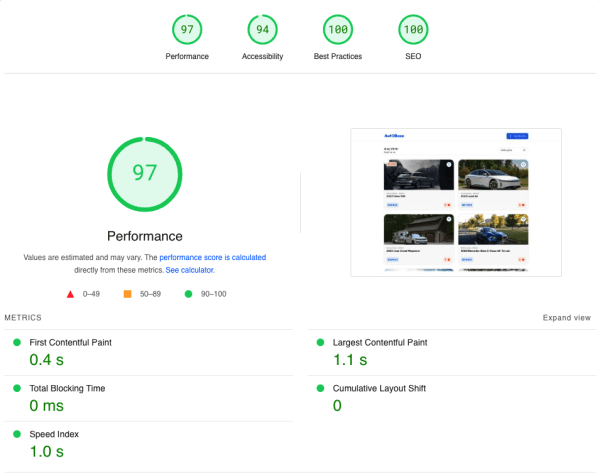This screenshot has height=473, width=600.
Task: Click the SEO score gauge showing 100
Action: [413, 29]
